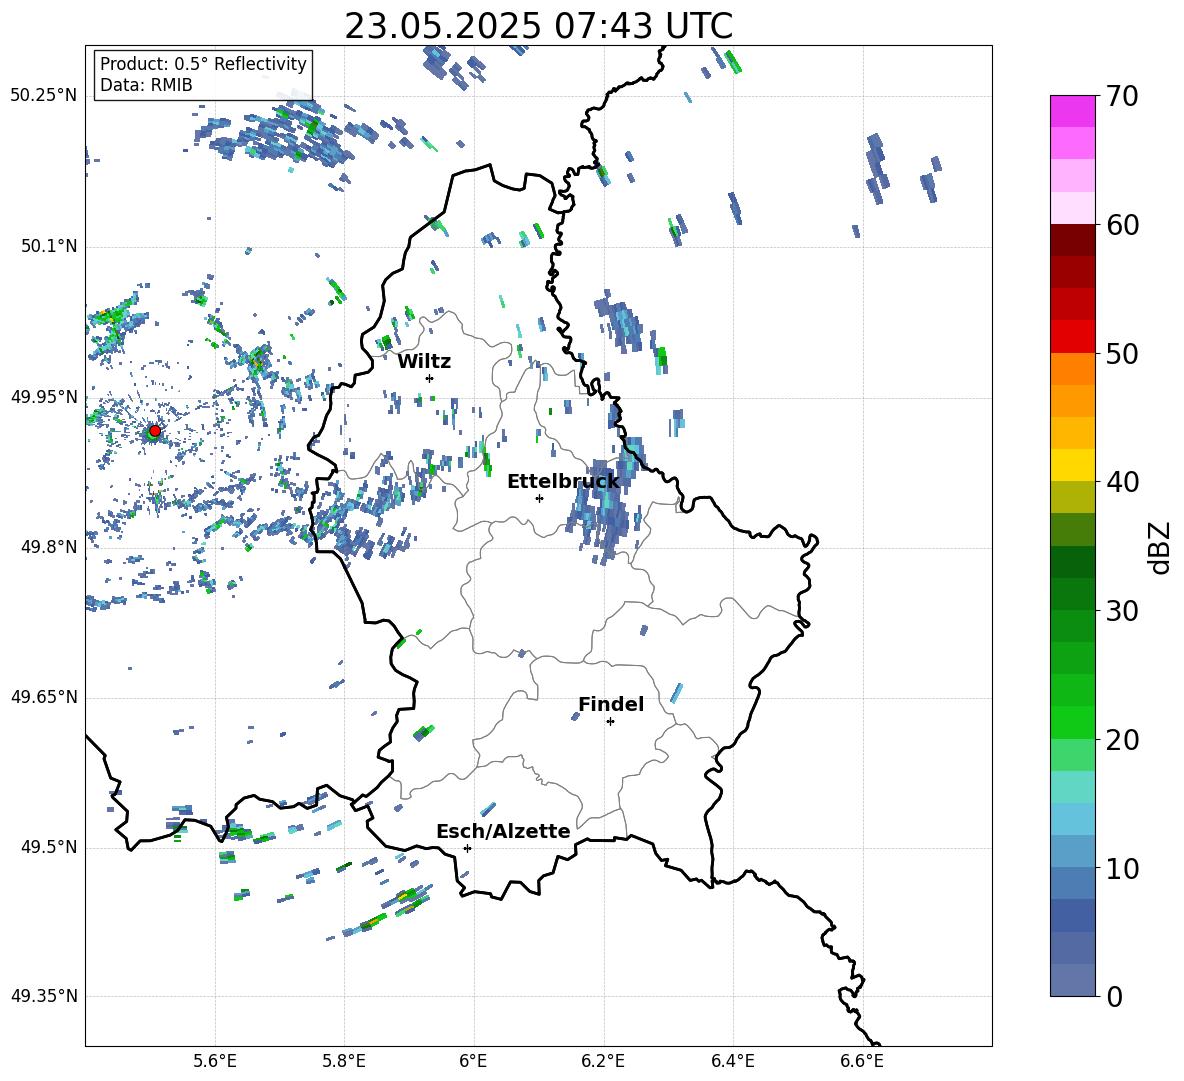Click the red radar location marker
The image size is (1184, 1081).
pos(155,431)
